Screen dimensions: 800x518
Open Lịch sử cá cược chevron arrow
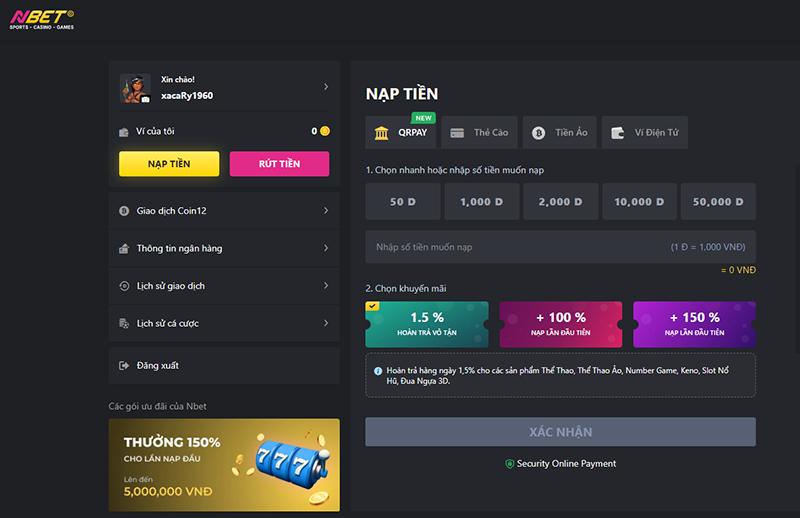(326, 323)
